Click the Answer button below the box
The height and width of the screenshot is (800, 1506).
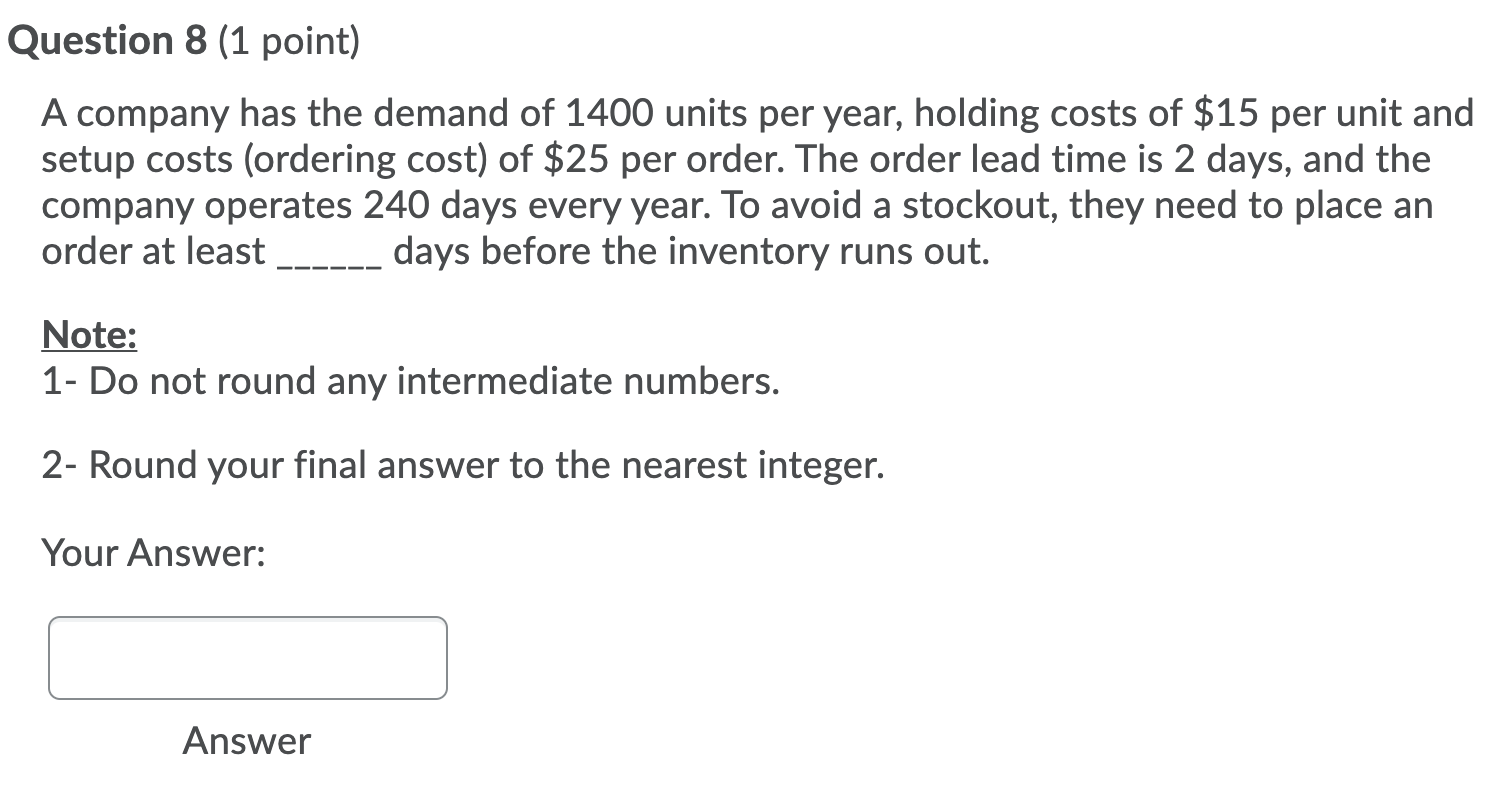(x=246, y=741)
